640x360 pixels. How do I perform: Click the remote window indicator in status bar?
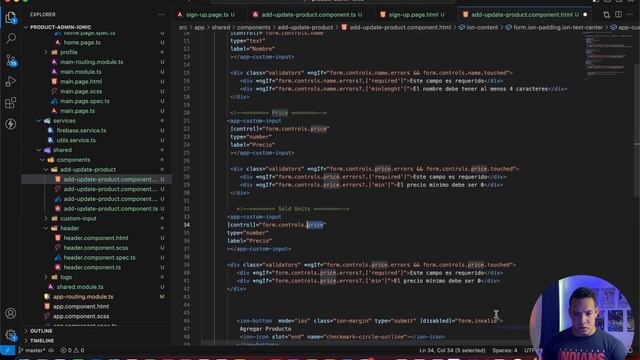pos(7,350)
